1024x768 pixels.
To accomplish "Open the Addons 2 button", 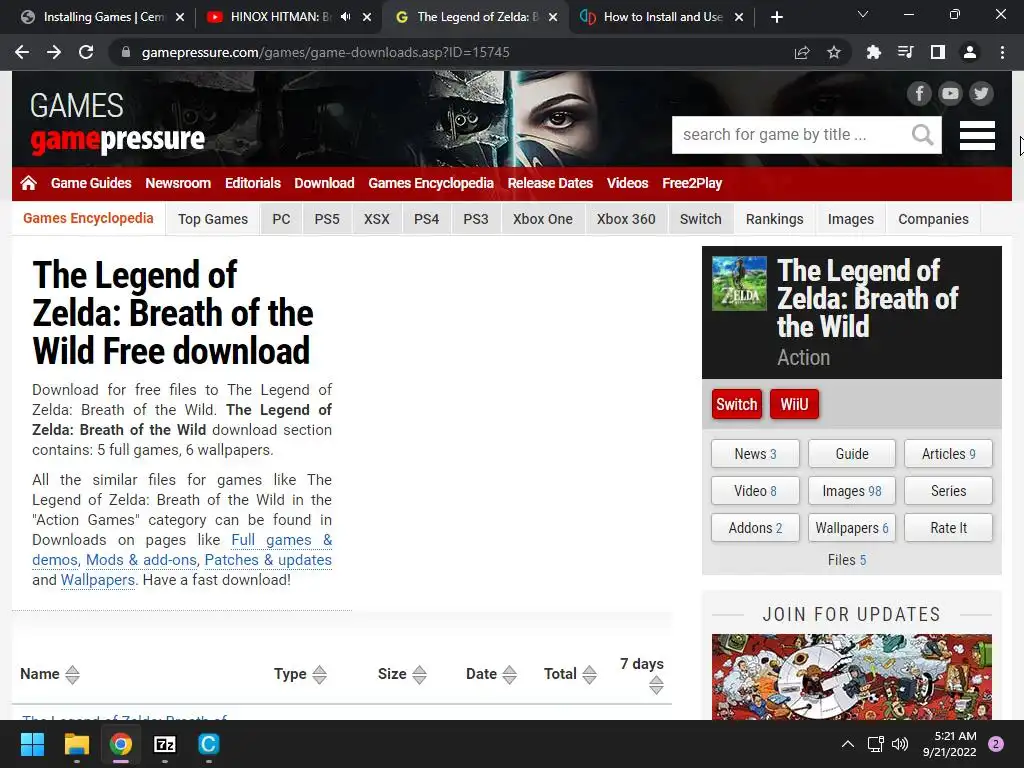I will pyautogui.click(x=755, y=528).
